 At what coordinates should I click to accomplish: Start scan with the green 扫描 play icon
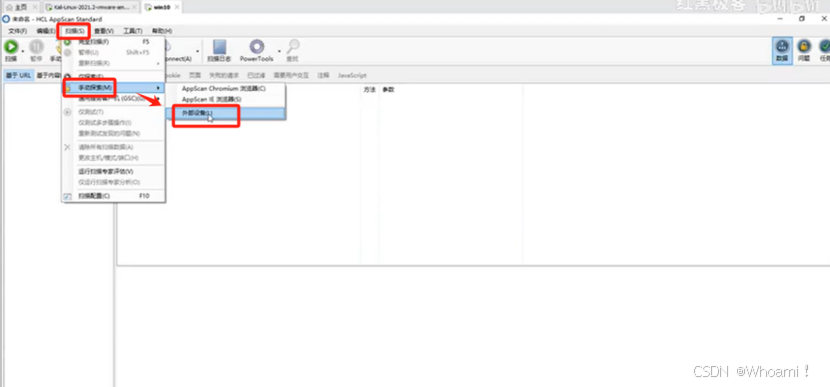tap(11, 47)
